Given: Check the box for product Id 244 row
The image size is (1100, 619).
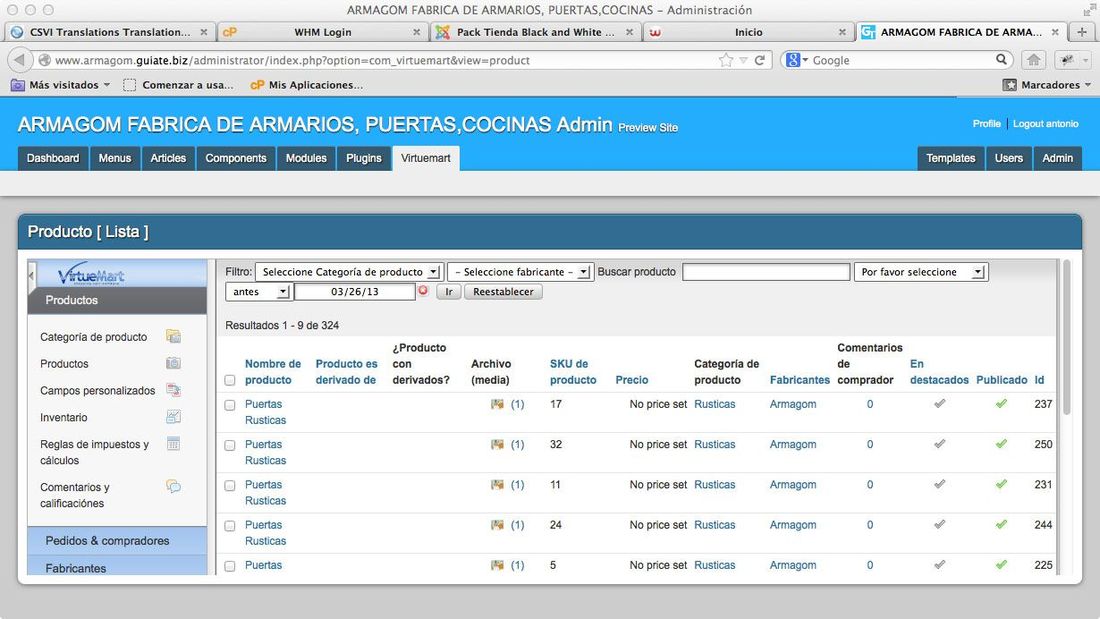Looking at the screenshot, I should (x=229, y=526).
